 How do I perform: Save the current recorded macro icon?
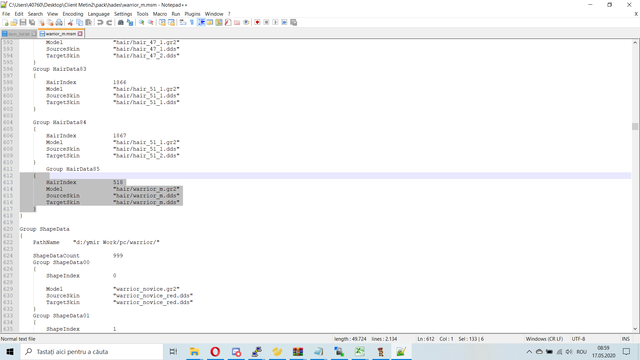click(x=293, y=22)
